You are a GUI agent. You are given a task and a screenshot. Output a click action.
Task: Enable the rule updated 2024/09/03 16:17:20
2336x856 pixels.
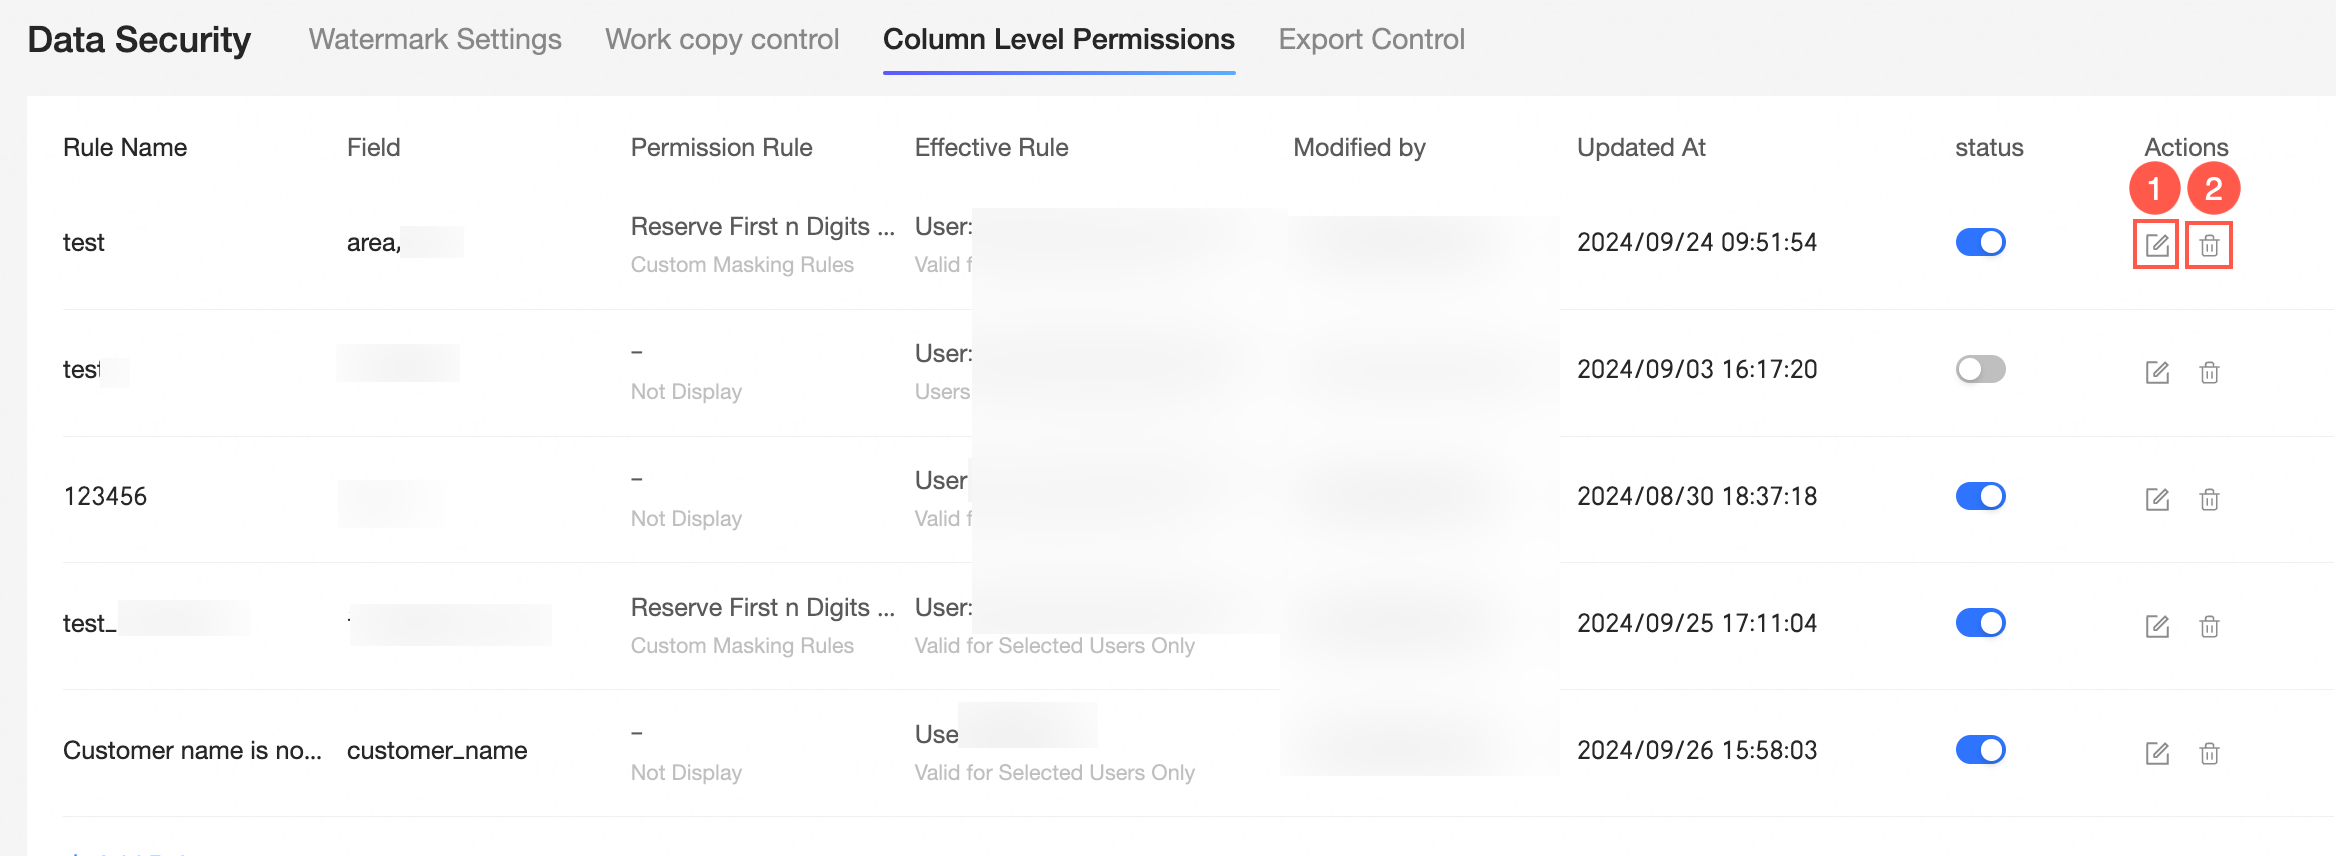click(1980, 369)
